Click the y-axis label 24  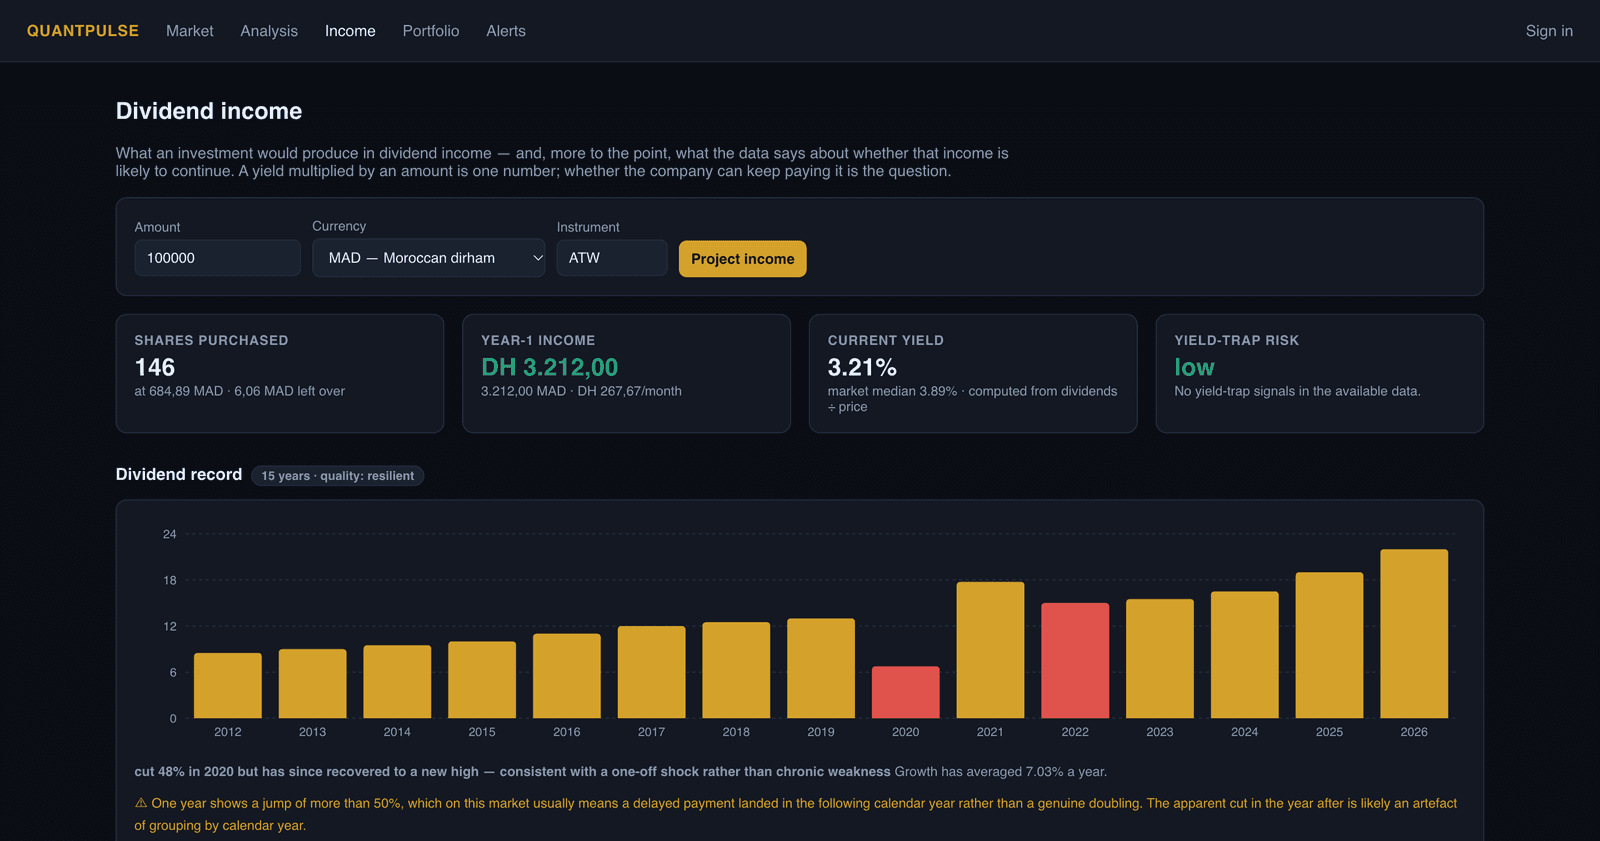pos(170,534)
